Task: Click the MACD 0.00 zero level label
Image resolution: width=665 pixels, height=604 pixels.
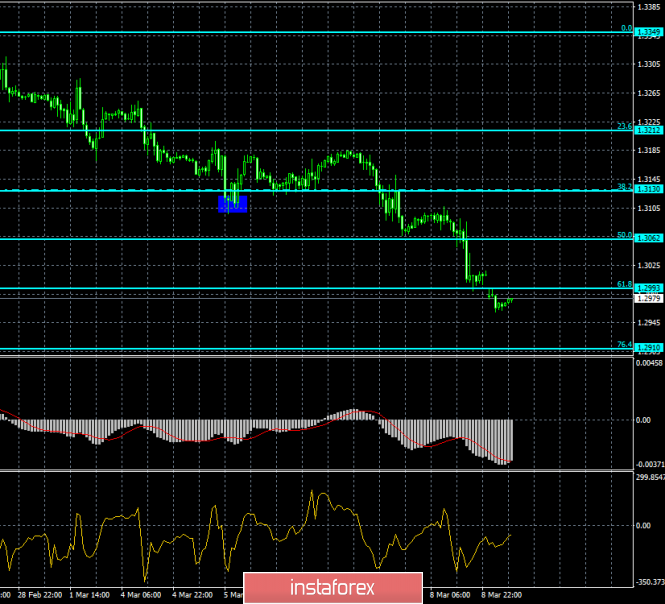Action: tap(643, 420)
